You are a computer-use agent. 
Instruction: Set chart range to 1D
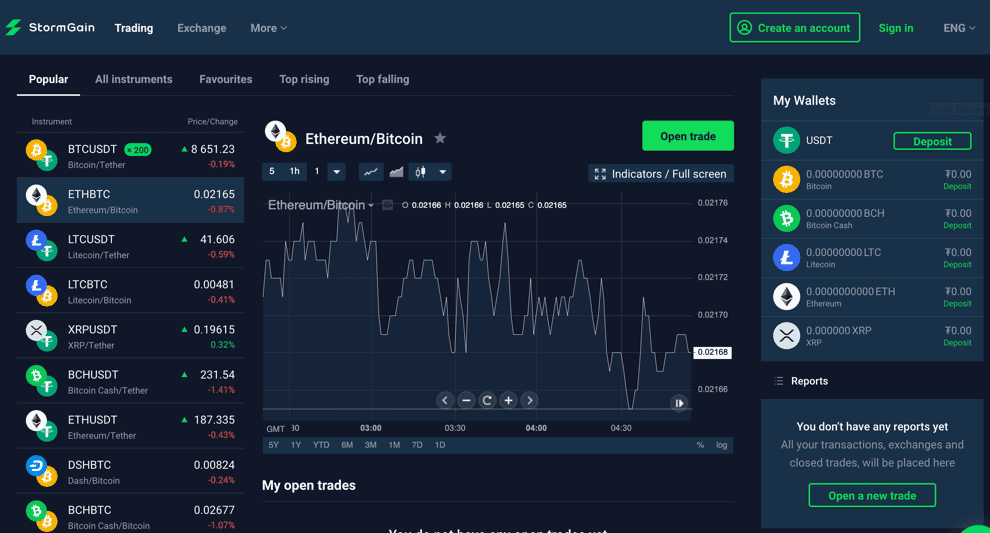coord(440,445)
